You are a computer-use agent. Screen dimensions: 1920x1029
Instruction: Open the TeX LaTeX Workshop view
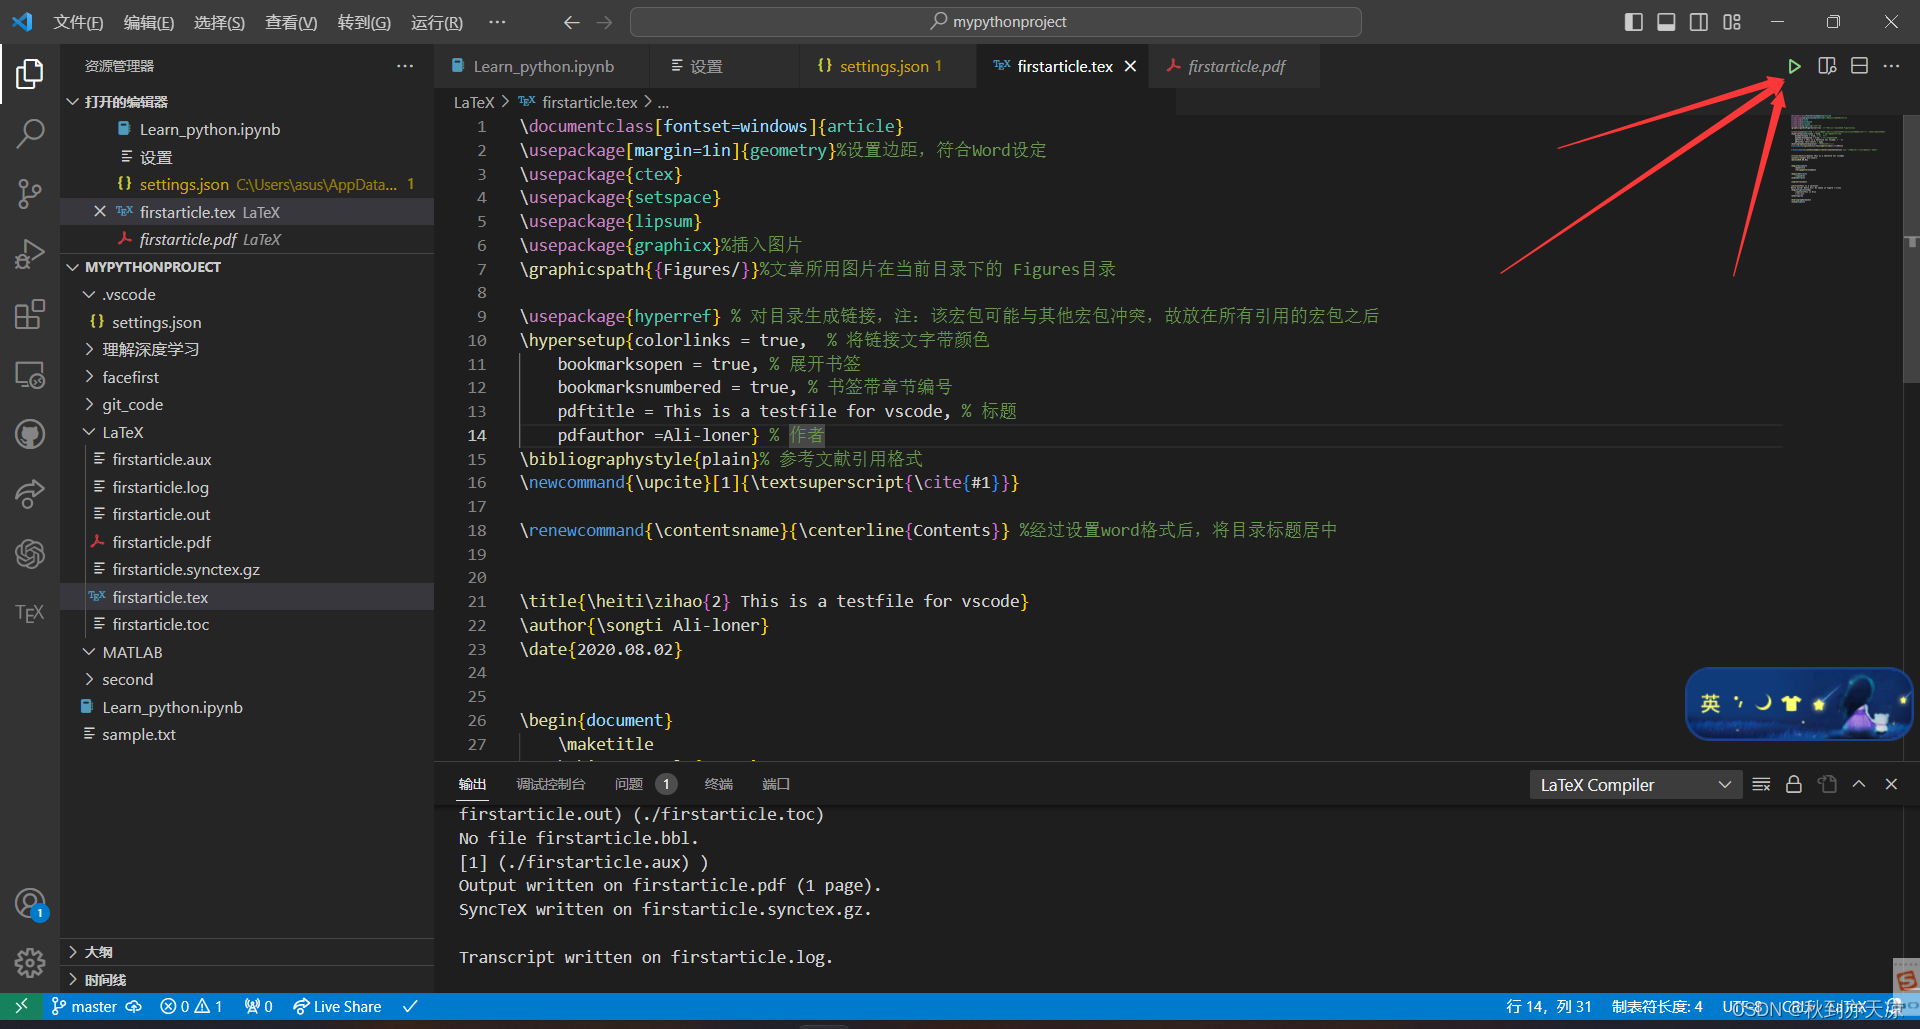coord(30,613)
